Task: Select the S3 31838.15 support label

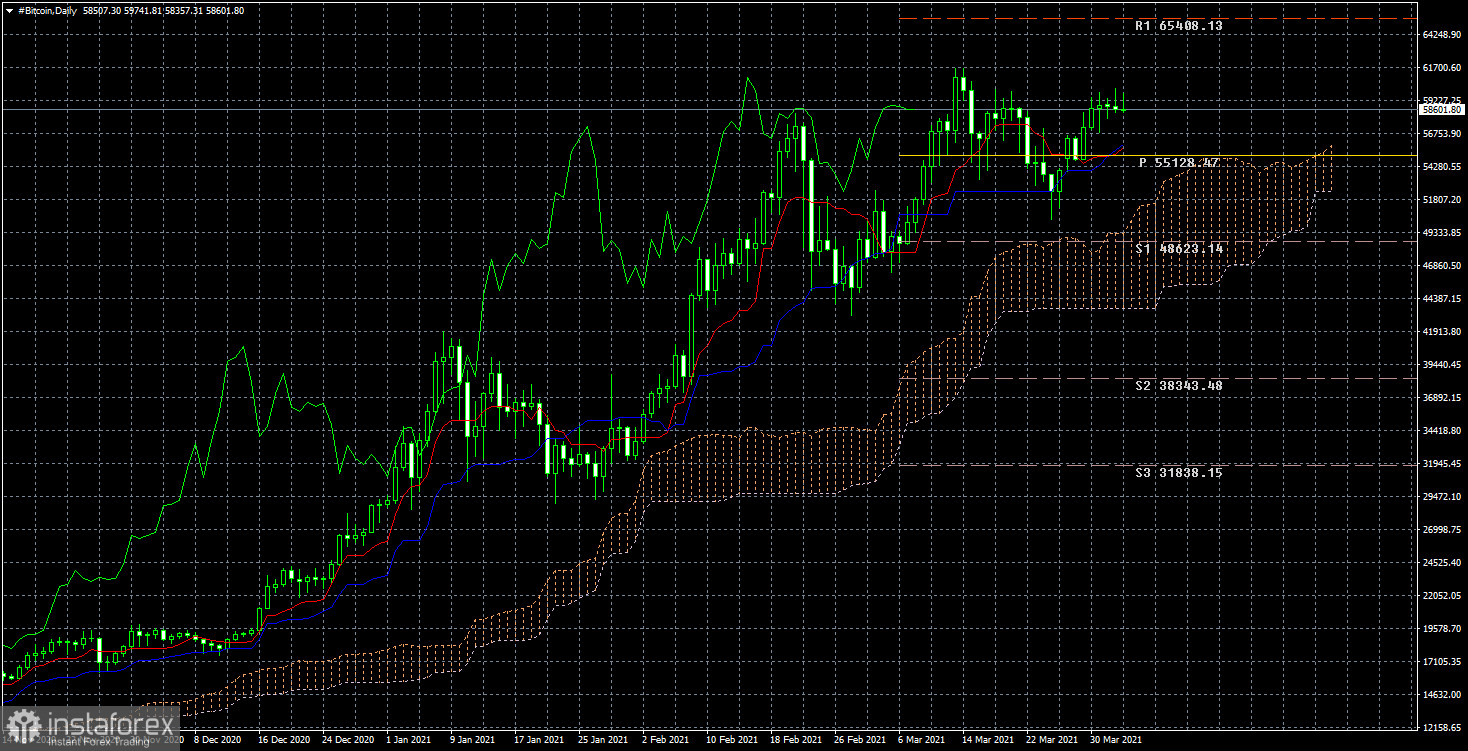Action: [x=1178, y=472]
